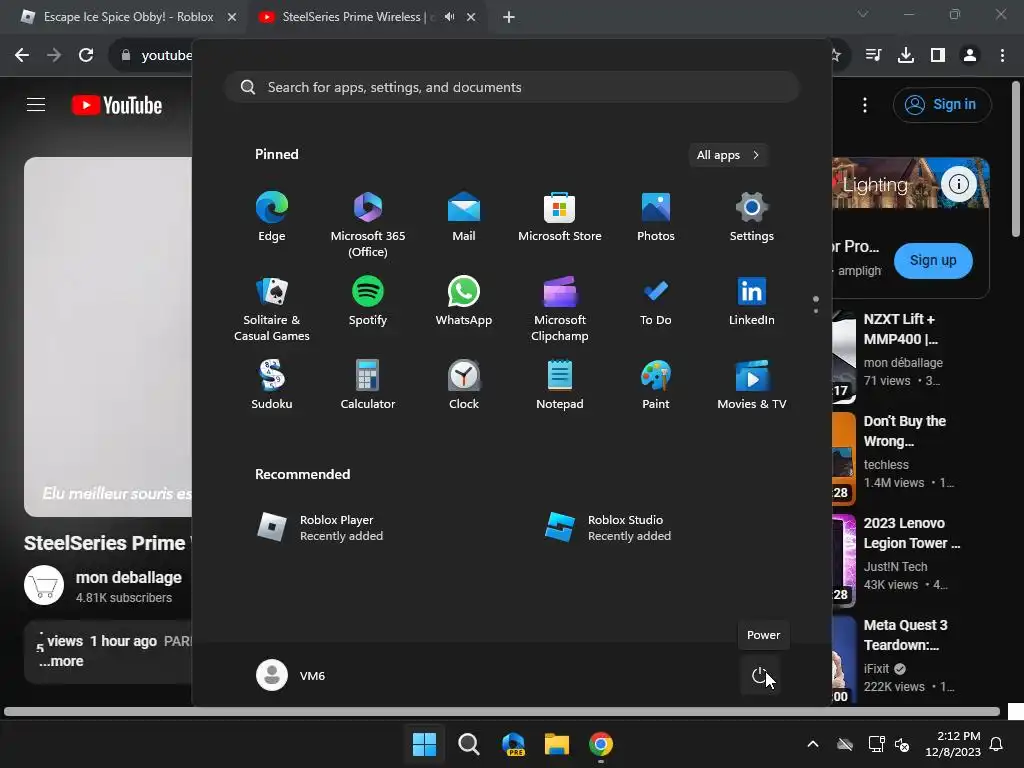
Task: Reload the YouTube page
Action: [x=86, y=55]
